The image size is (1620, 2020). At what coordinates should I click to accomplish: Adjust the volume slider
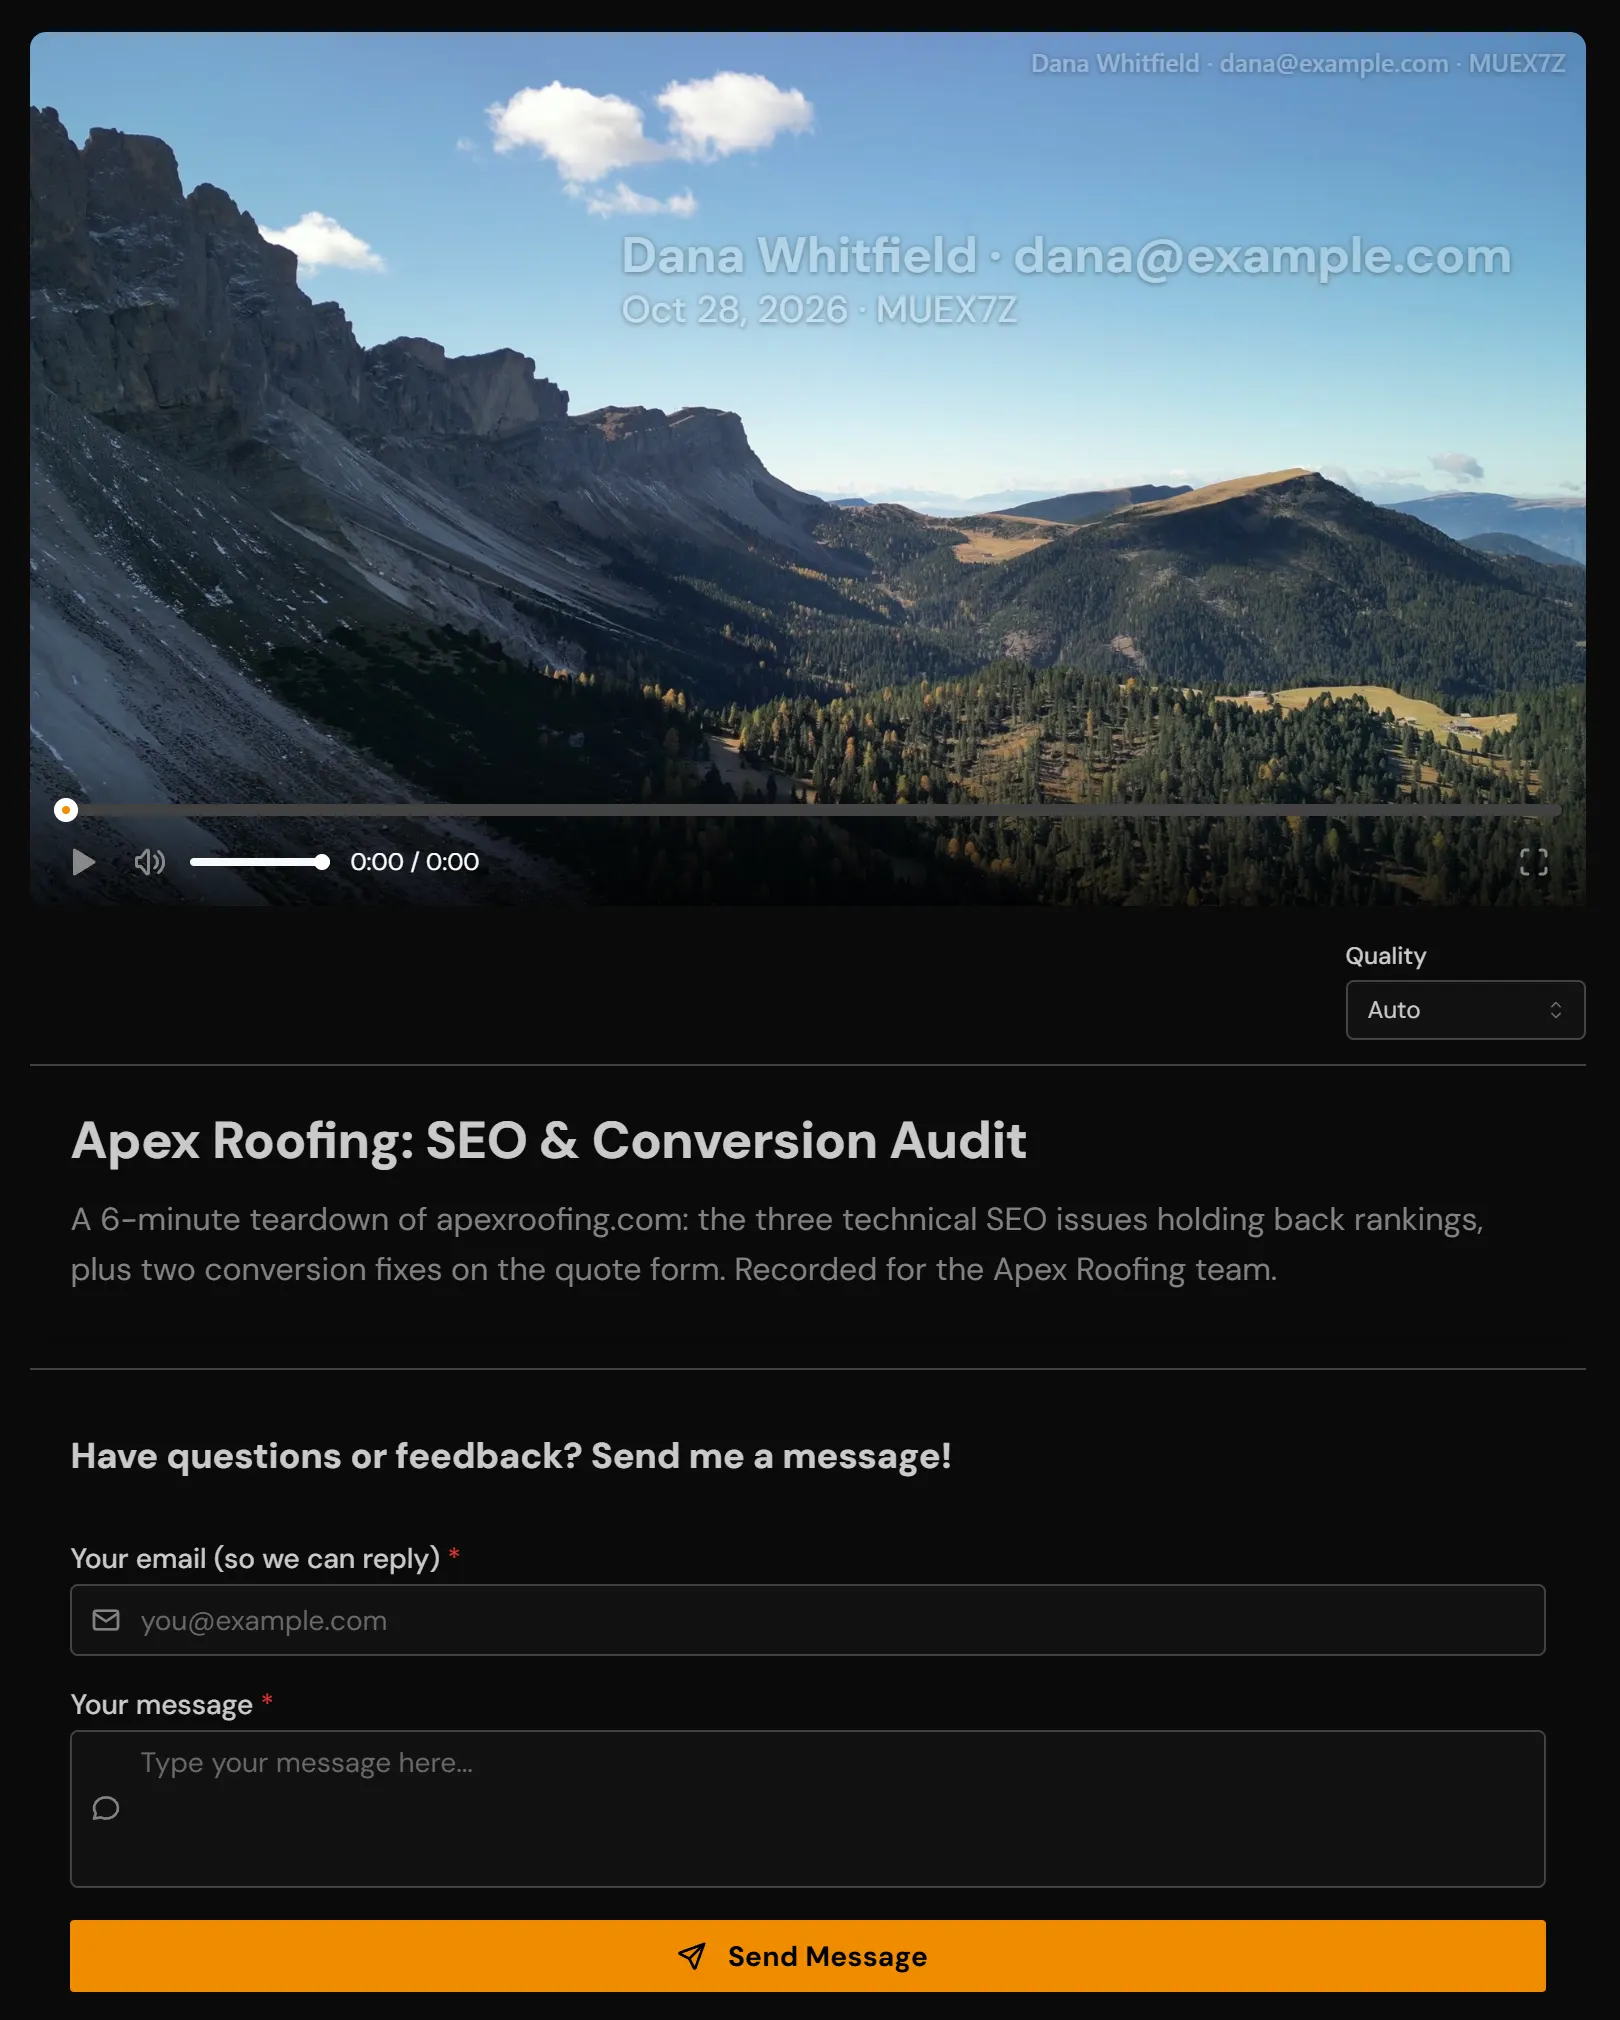pos(260,862)
